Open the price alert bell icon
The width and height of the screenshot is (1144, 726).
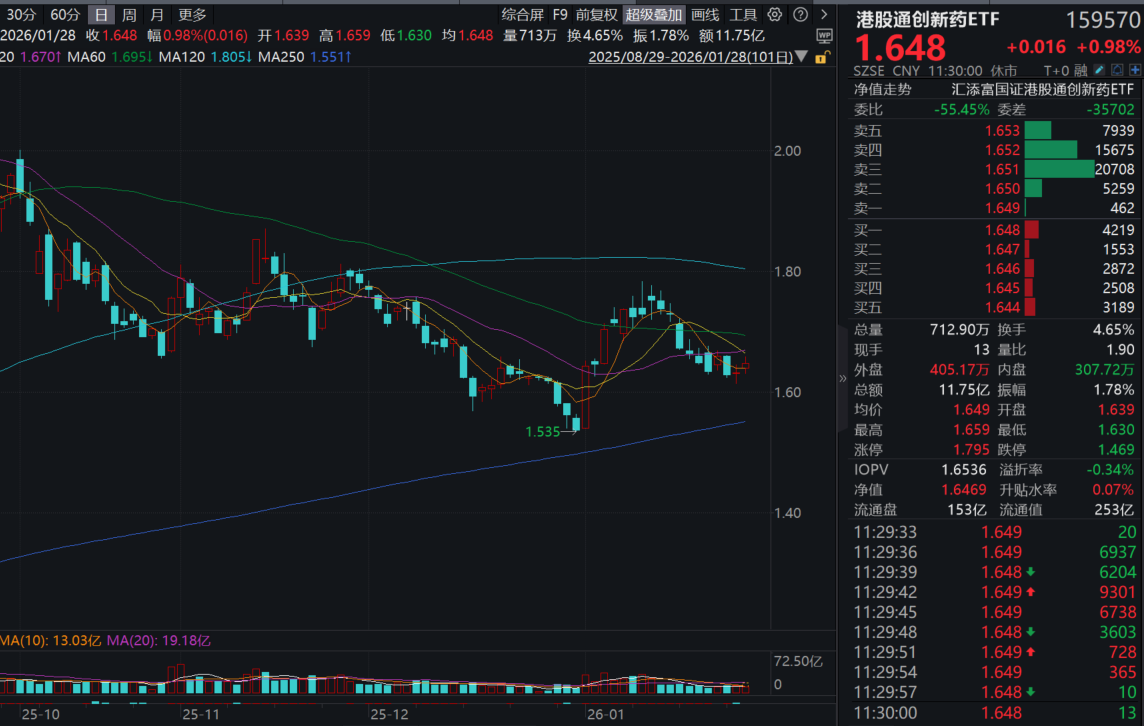point(1117,69)
